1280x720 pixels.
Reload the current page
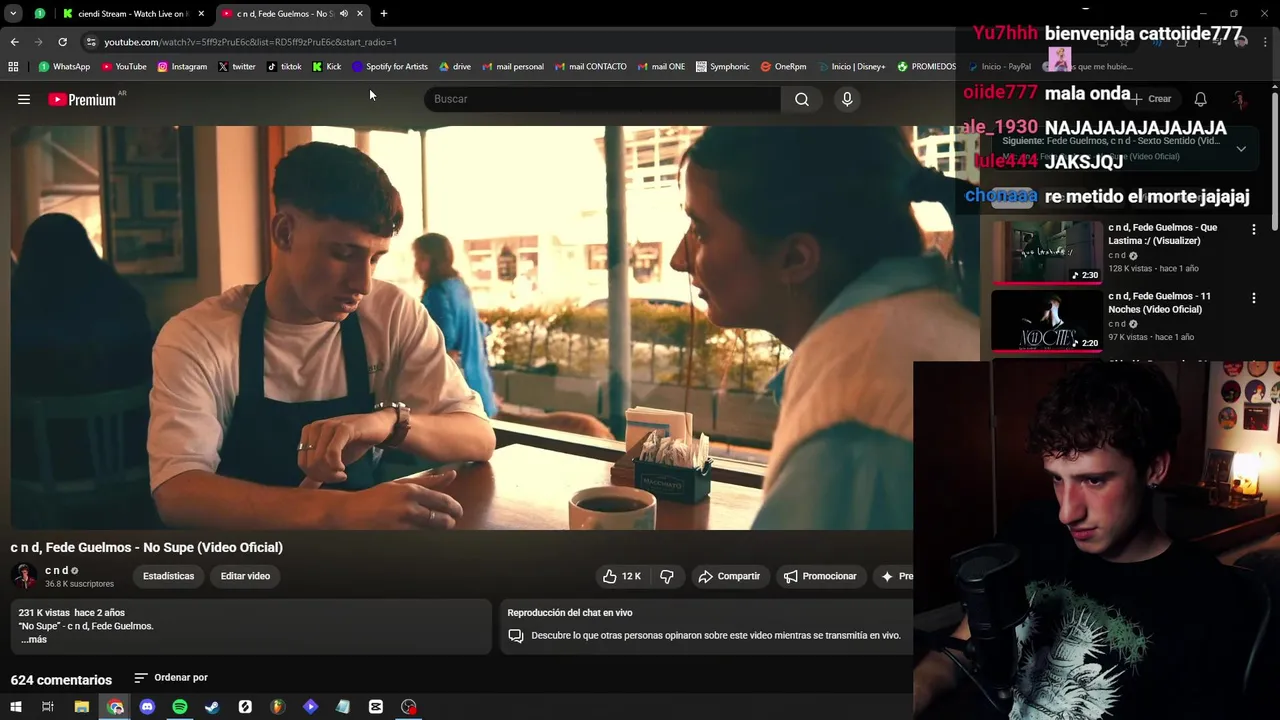point(62,42)
